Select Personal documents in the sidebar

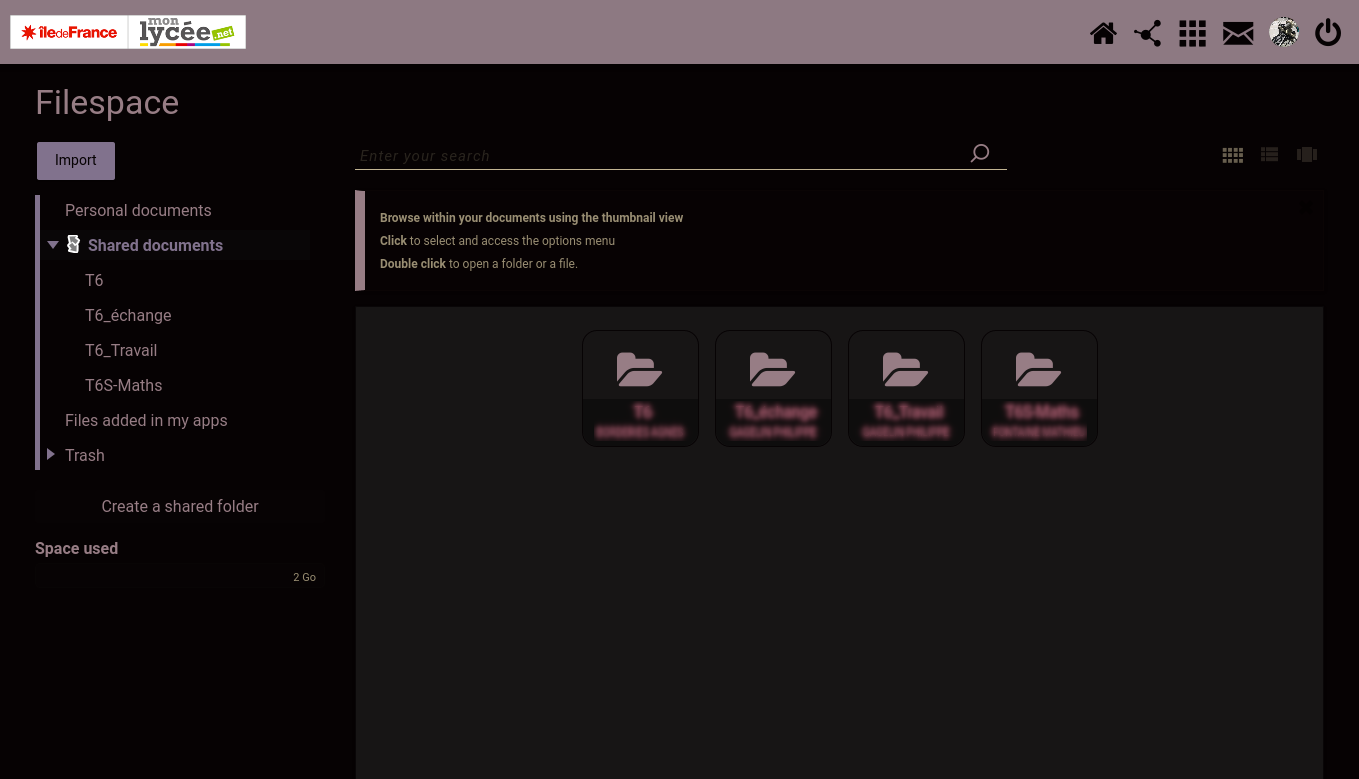[138, 210]
